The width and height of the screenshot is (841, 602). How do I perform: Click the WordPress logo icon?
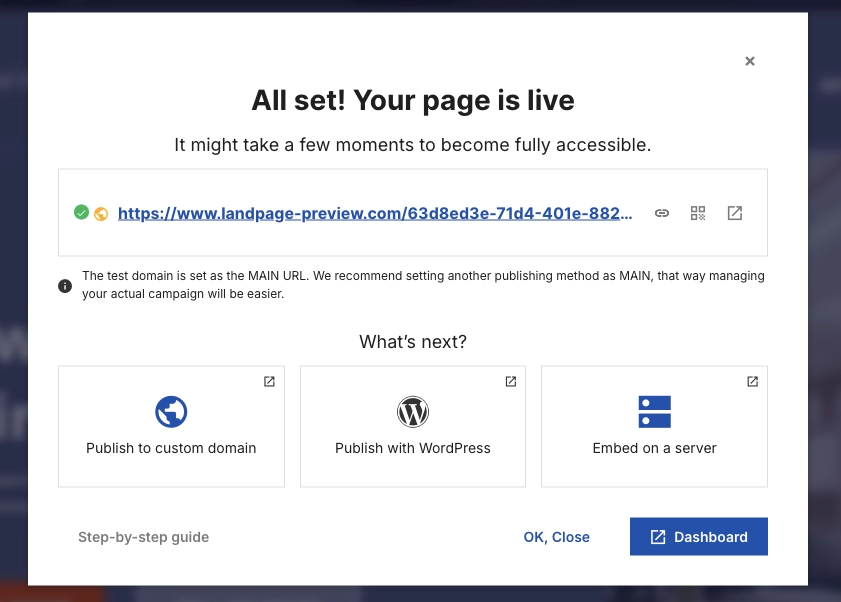(412, 411)
